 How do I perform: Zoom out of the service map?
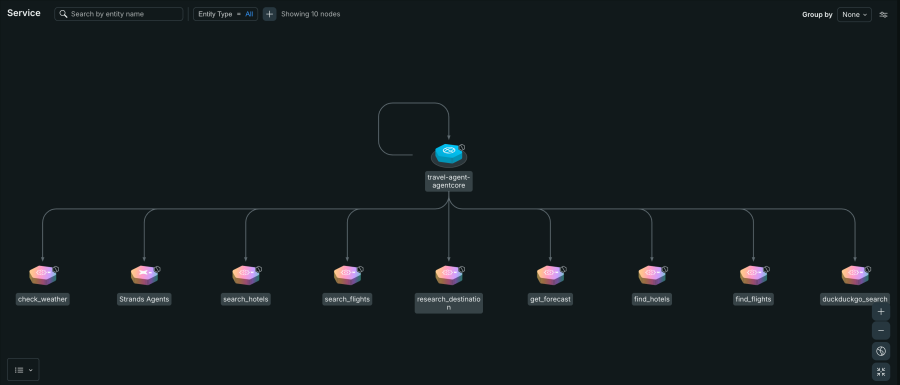(881, 330)
